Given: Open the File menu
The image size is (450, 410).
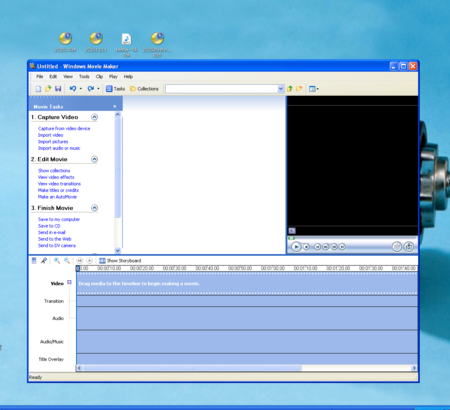Looking at the screenshot, I should [40, 76].
